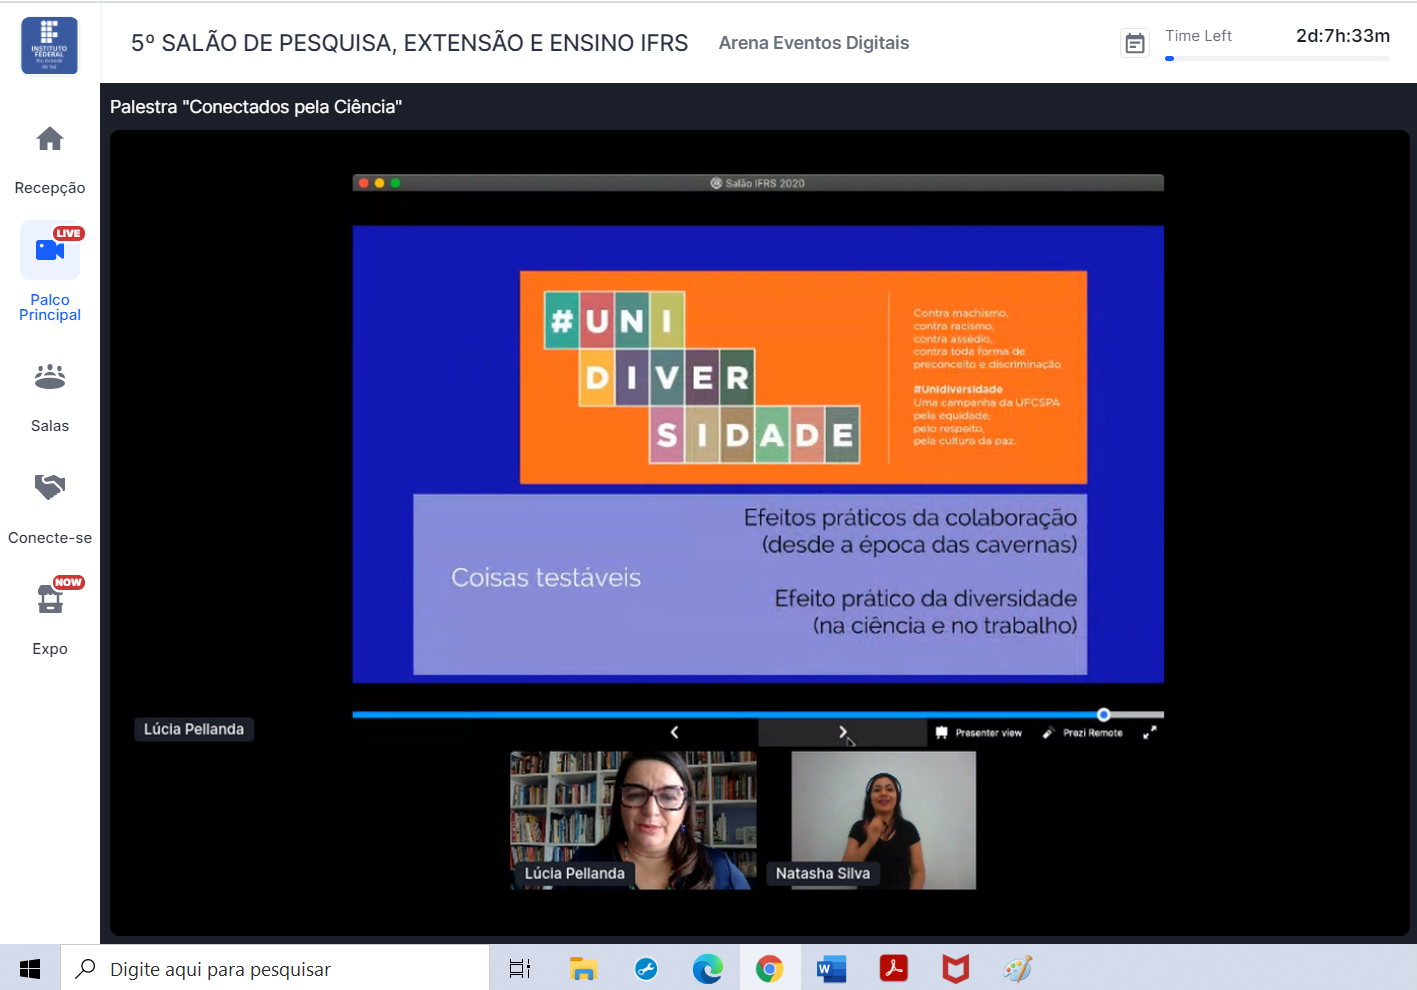Click the Prezi Remote button
The width and height of the screenshot is (1417, 990).
pyautogui.click(x=1082, y=733)
